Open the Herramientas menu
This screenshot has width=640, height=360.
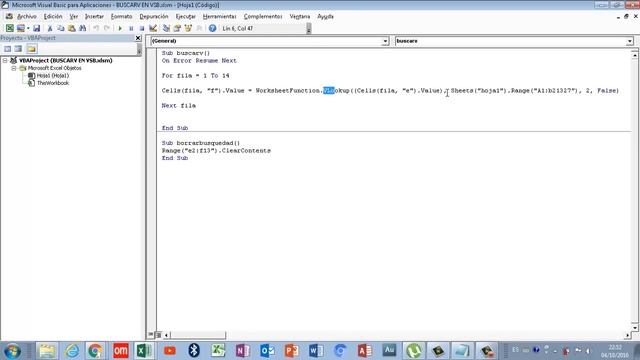pyautogui.click(x=220, y=16)
